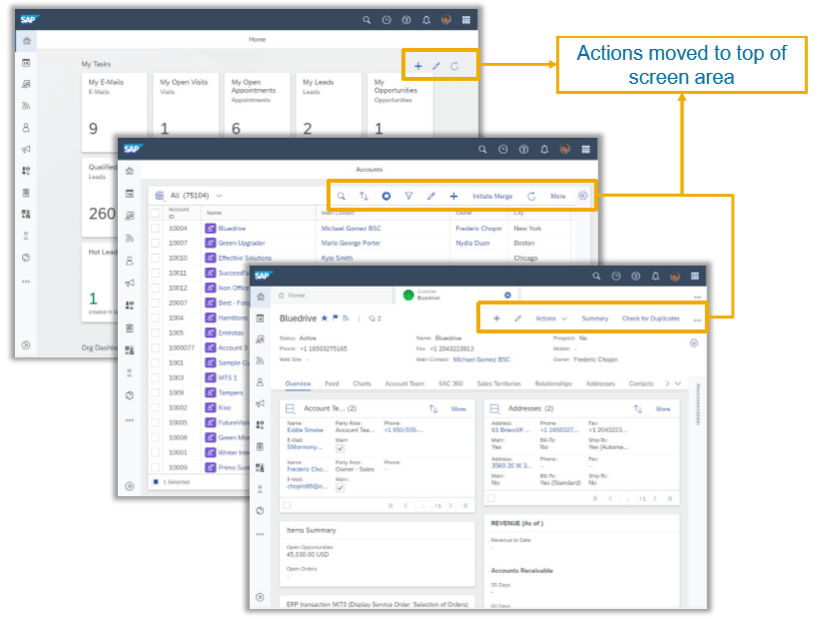Click pencil edit icon in Bluedrive detail toolbar
This screenshot has height=619, width=820.
point(518,318)
